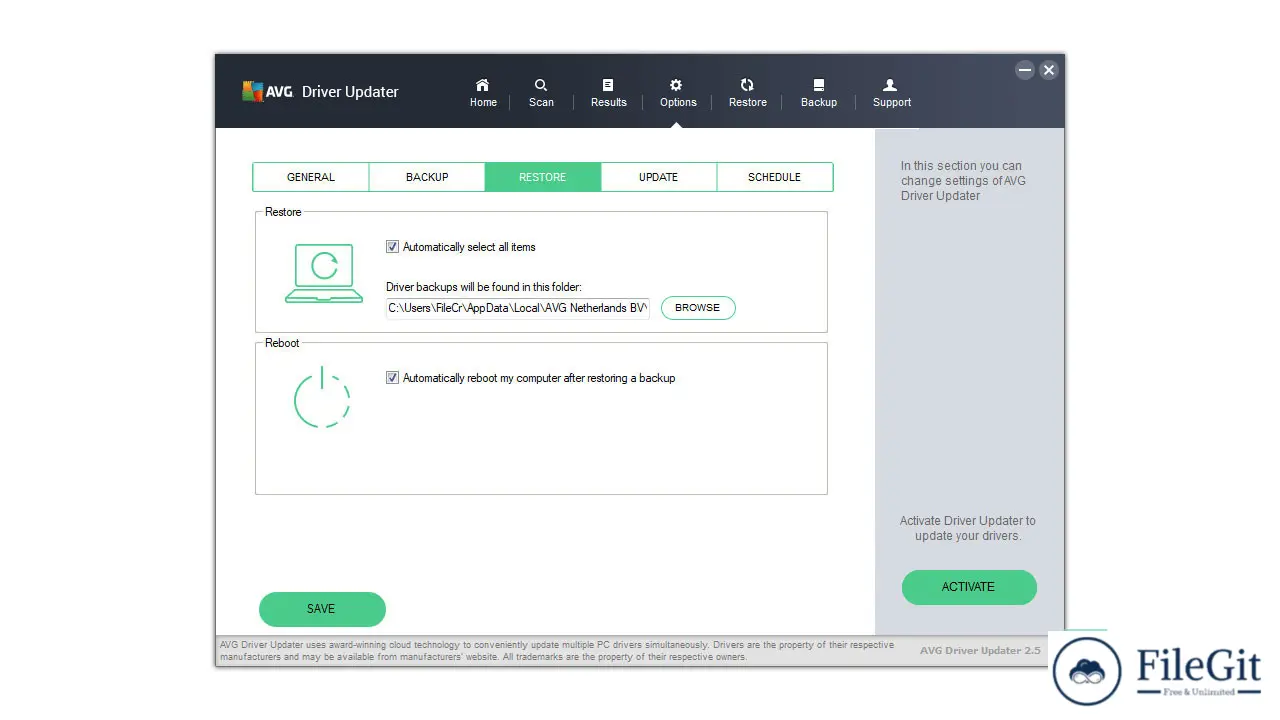1280x720 pixels.
Task: Click the 'Reboot' group label
Action: [282, 343]
